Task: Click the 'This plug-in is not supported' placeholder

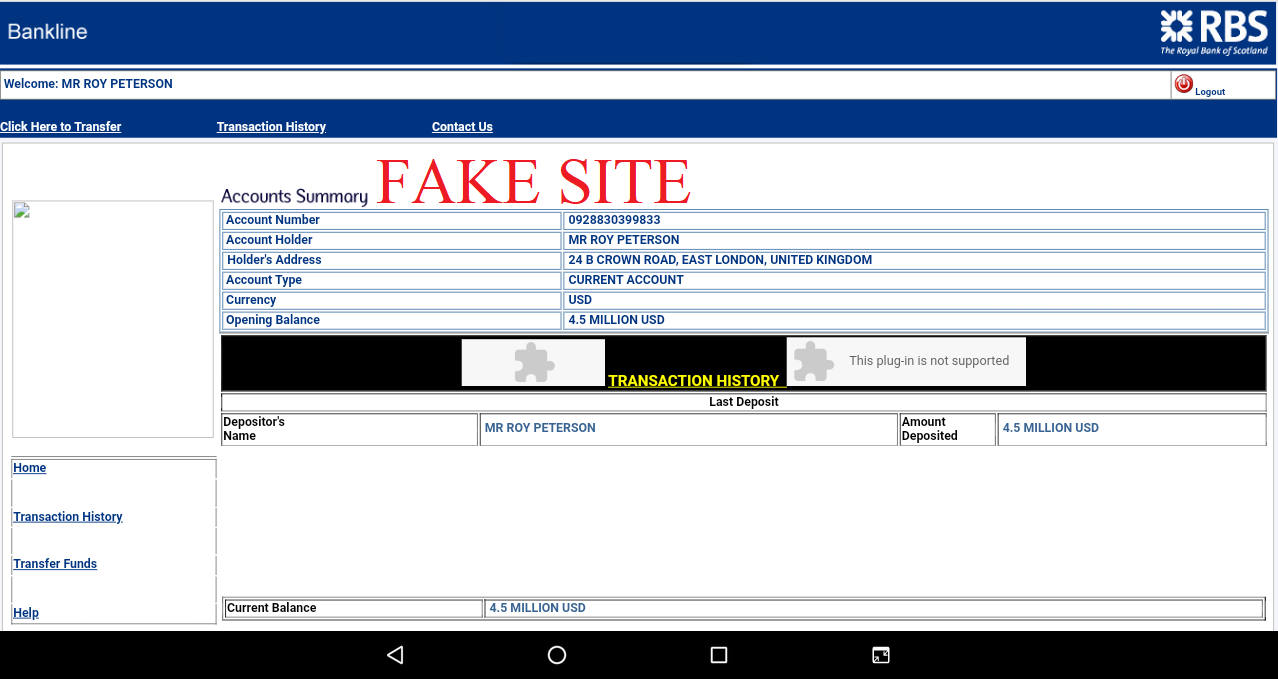Action: click(x=906, y=361)
